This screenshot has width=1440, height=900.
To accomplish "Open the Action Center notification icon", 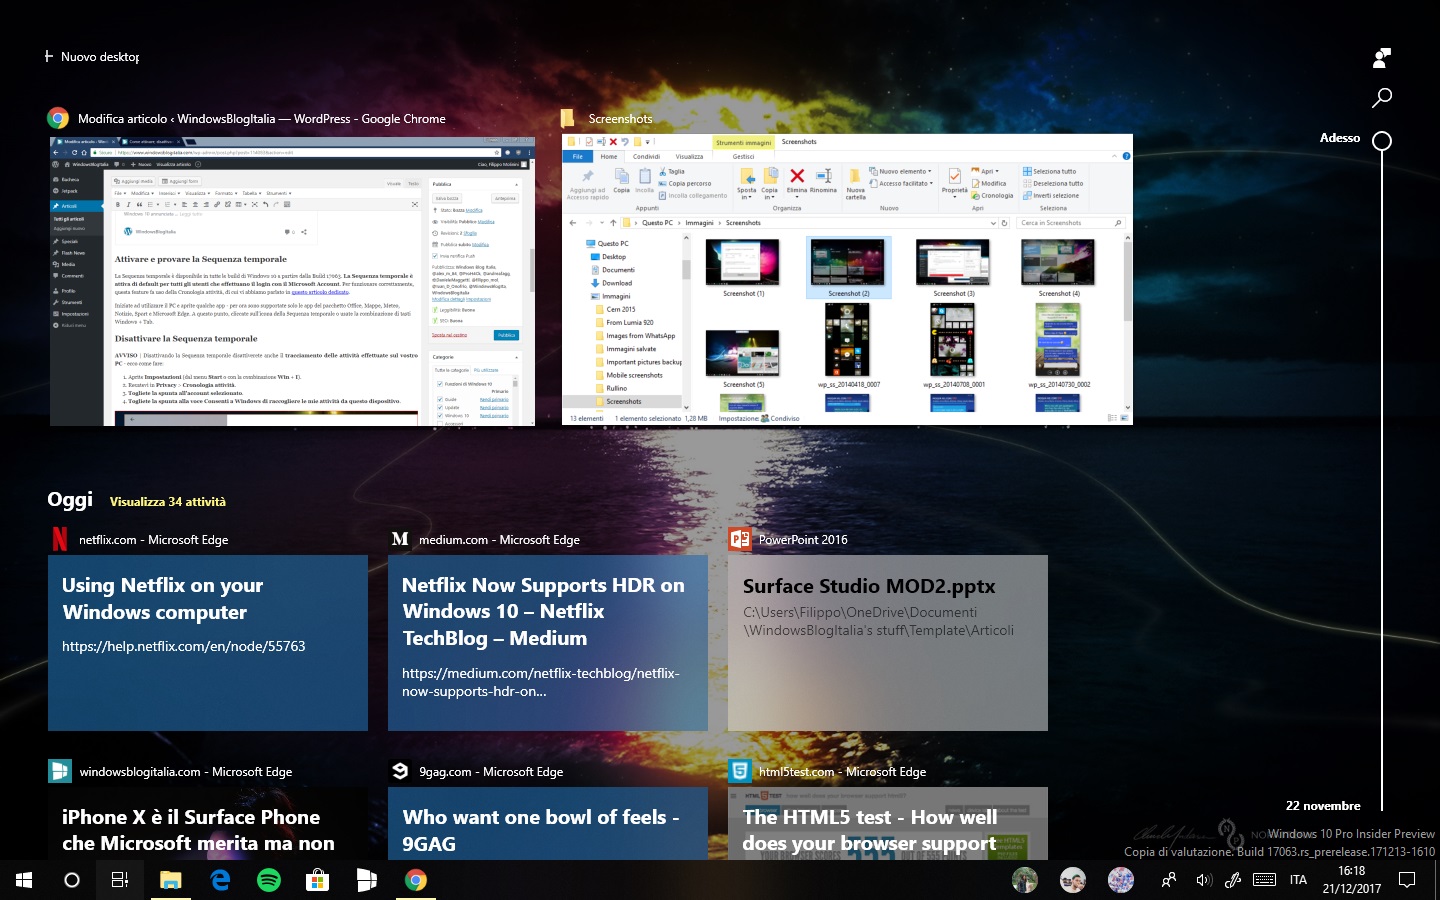I will 1407,880.
